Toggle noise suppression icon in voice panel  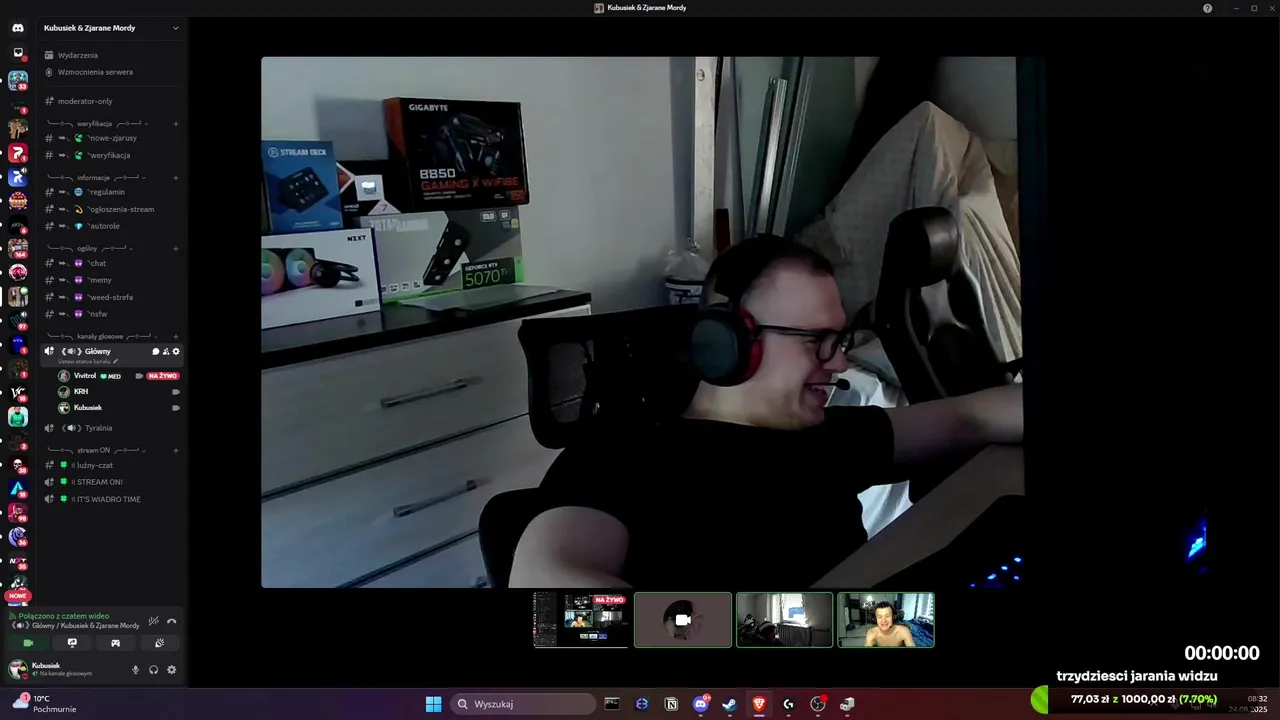(x=153, y=621)
